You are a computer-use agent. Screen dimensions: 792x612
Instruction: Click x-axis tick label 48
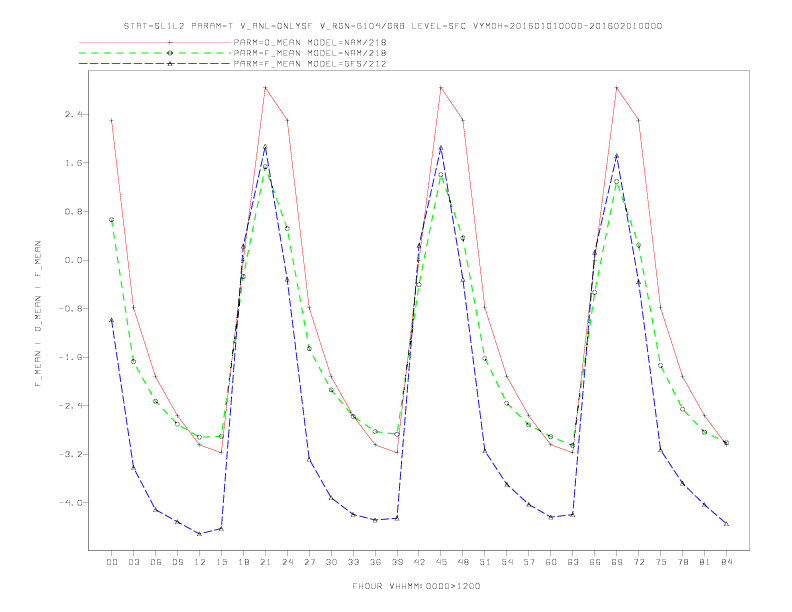[463, 562]
